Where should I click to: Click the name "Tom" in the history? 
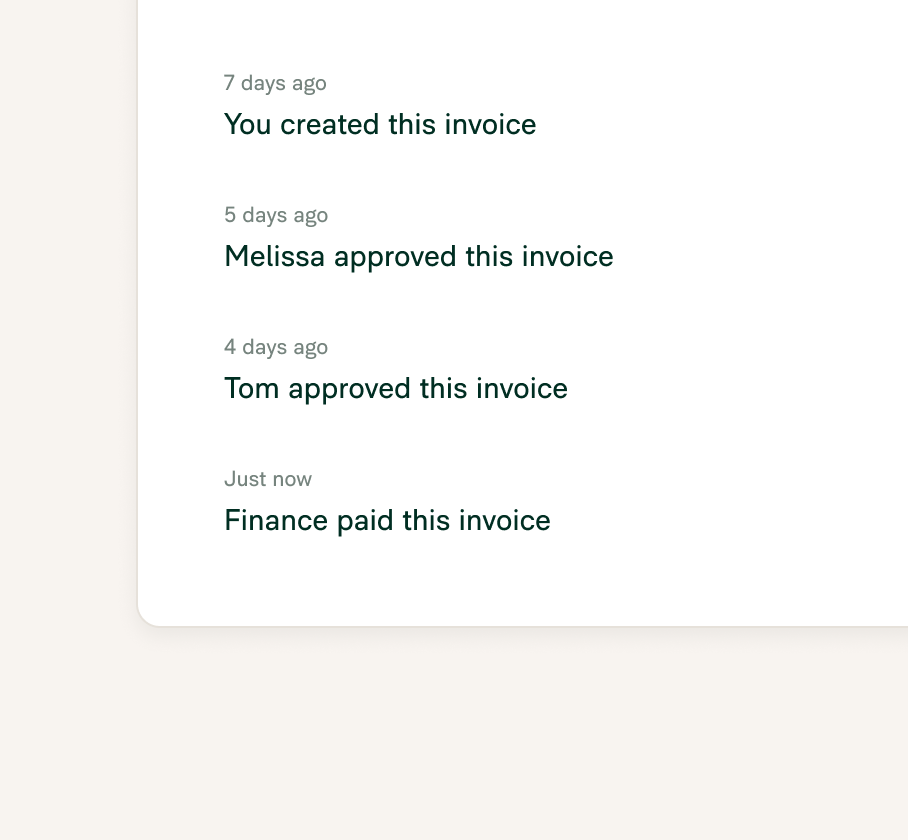(x=252, y=388)
